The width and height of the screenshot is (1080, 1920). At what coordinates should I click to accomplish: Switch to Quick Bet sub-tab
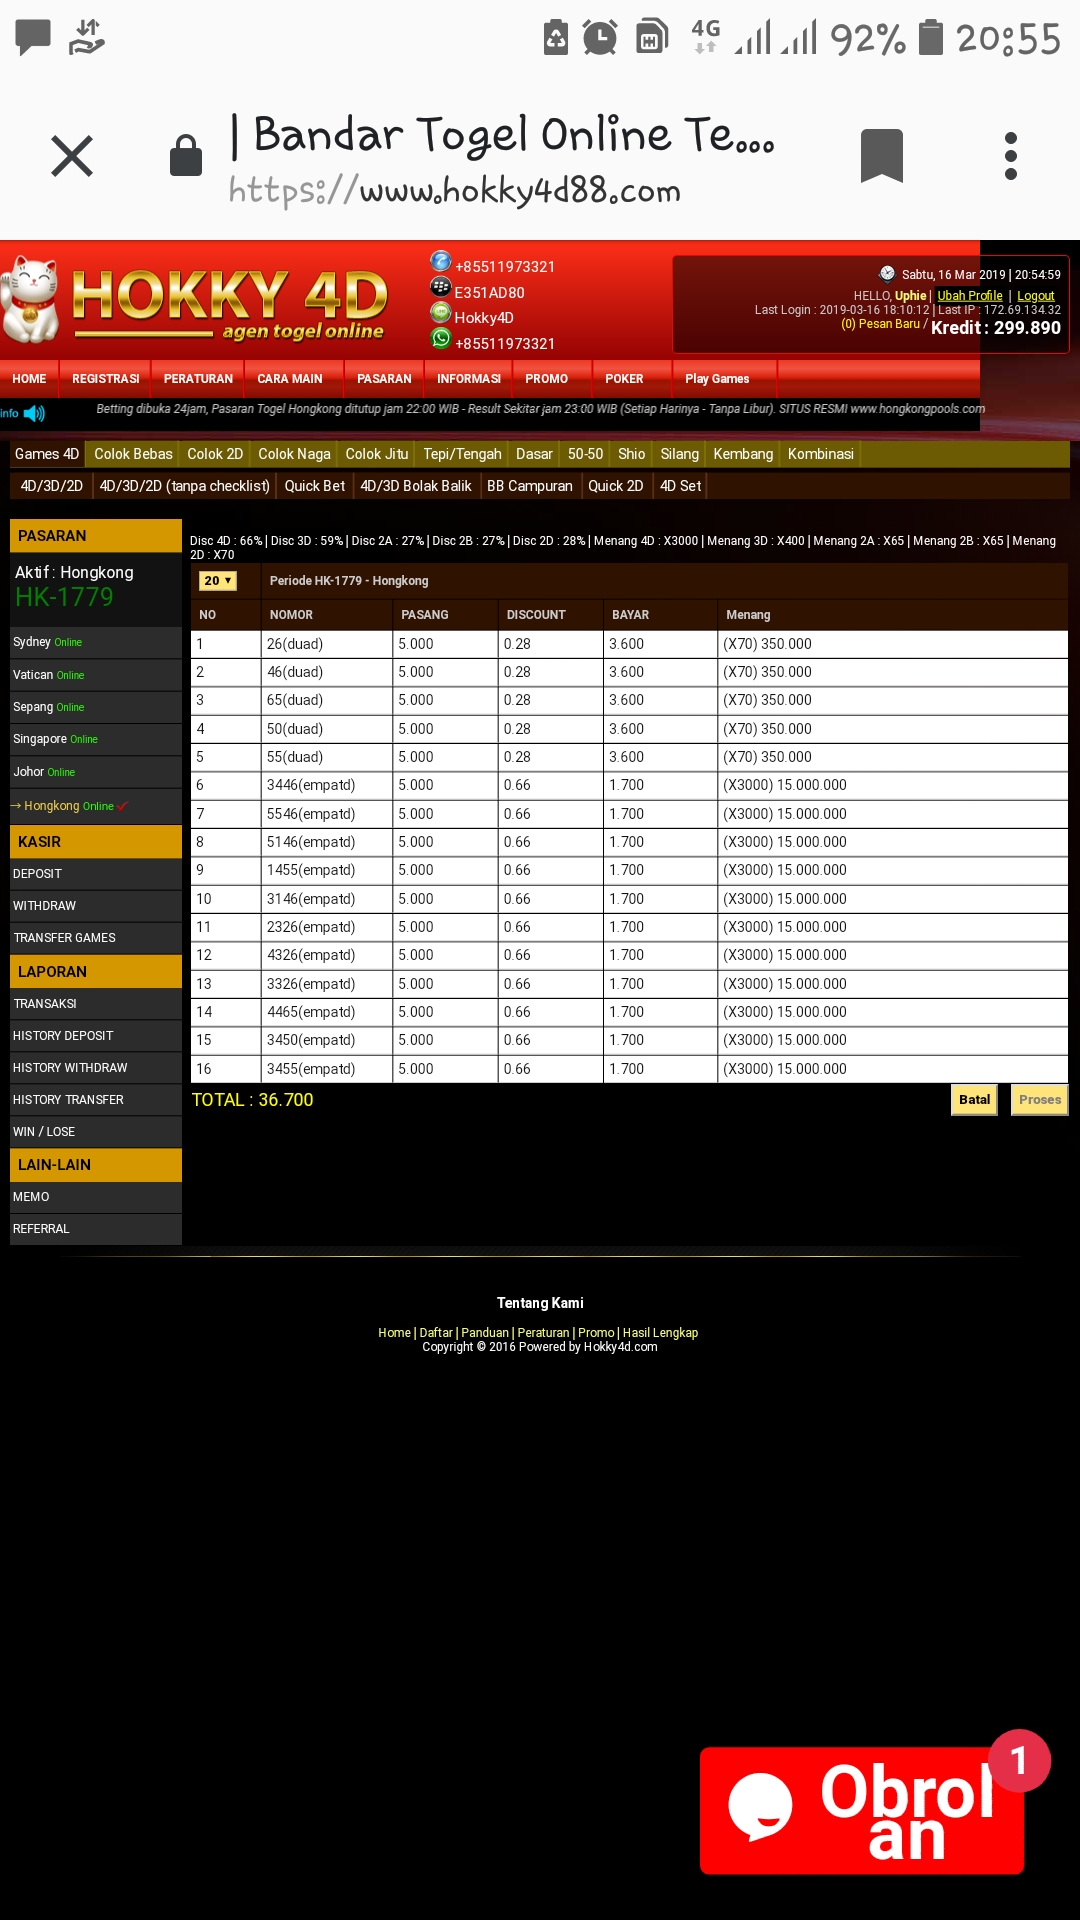315,486
